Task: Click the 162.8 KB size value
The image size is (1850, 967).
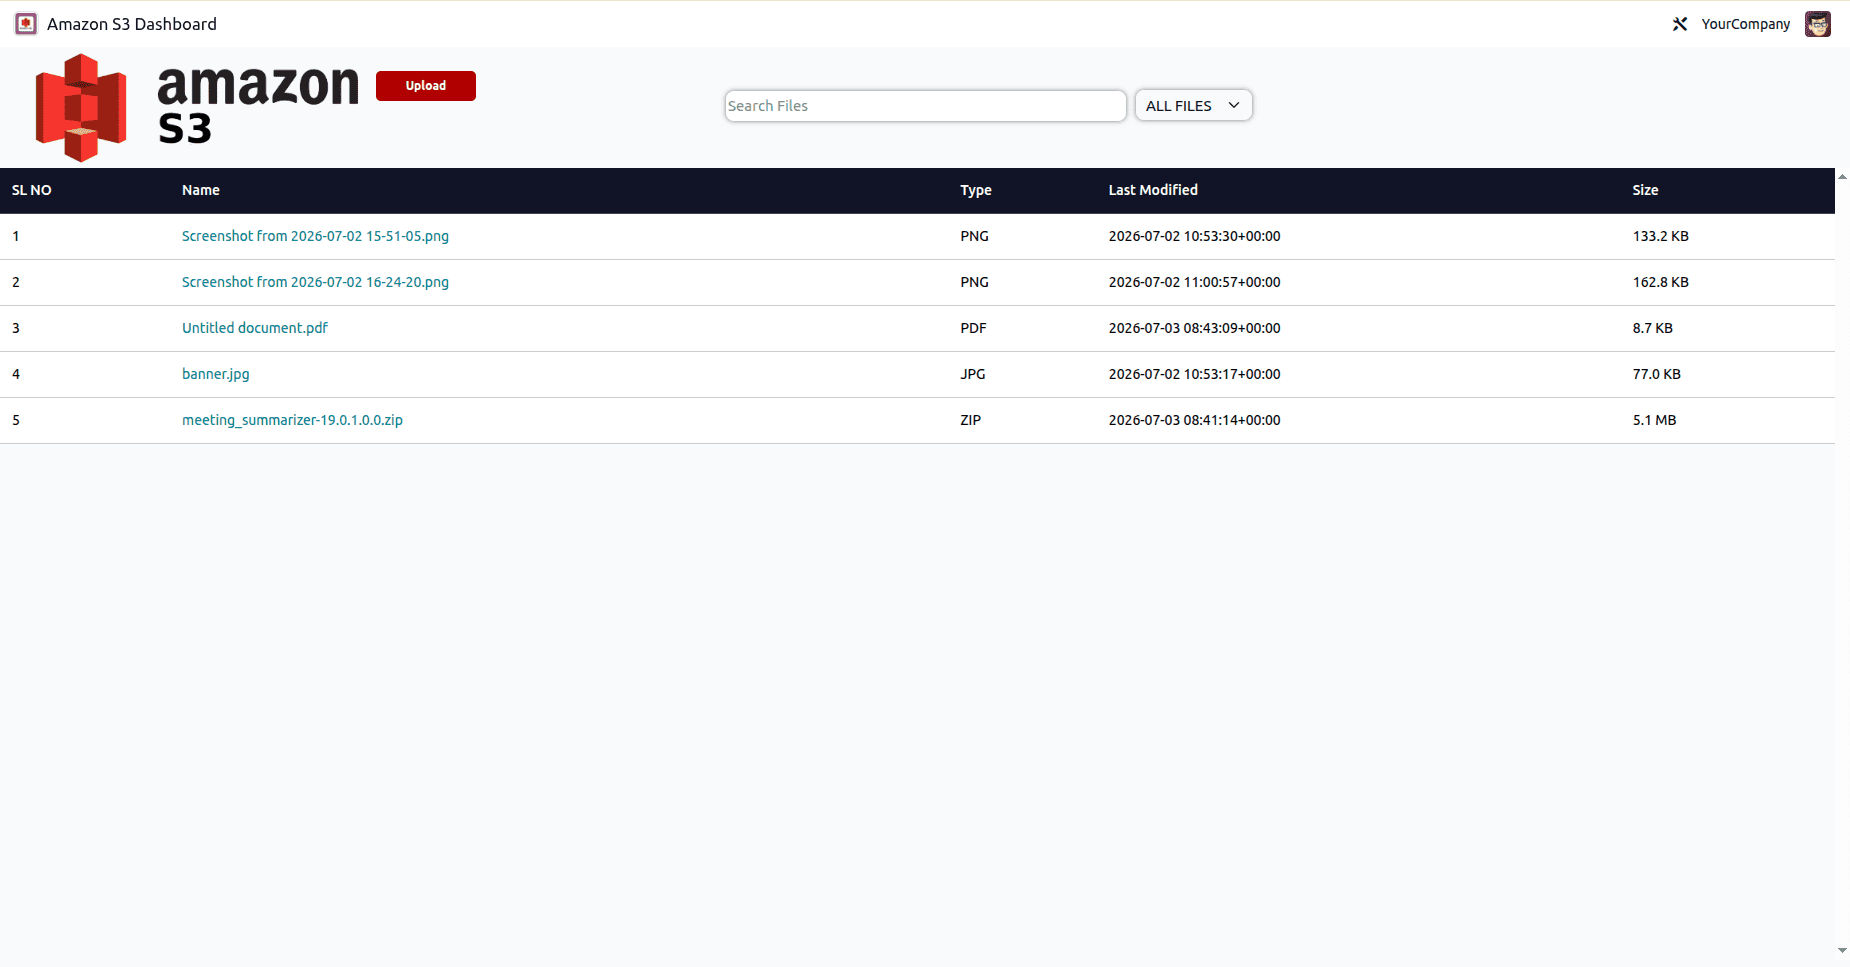Action: pos(1661,282)
